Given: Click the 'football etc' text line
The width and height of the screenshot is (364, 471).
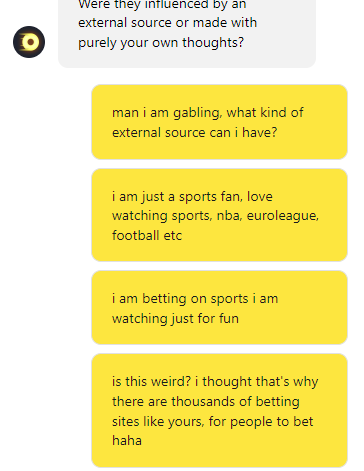Looking at the screenshot, I should tap(147, 235).
